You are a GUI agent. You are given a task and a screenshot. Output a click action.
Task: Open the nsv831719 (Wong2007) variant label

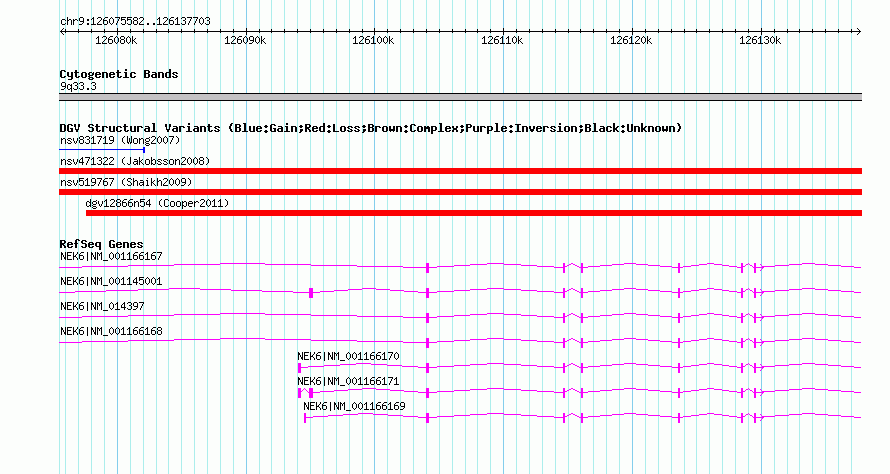point(120,140)
